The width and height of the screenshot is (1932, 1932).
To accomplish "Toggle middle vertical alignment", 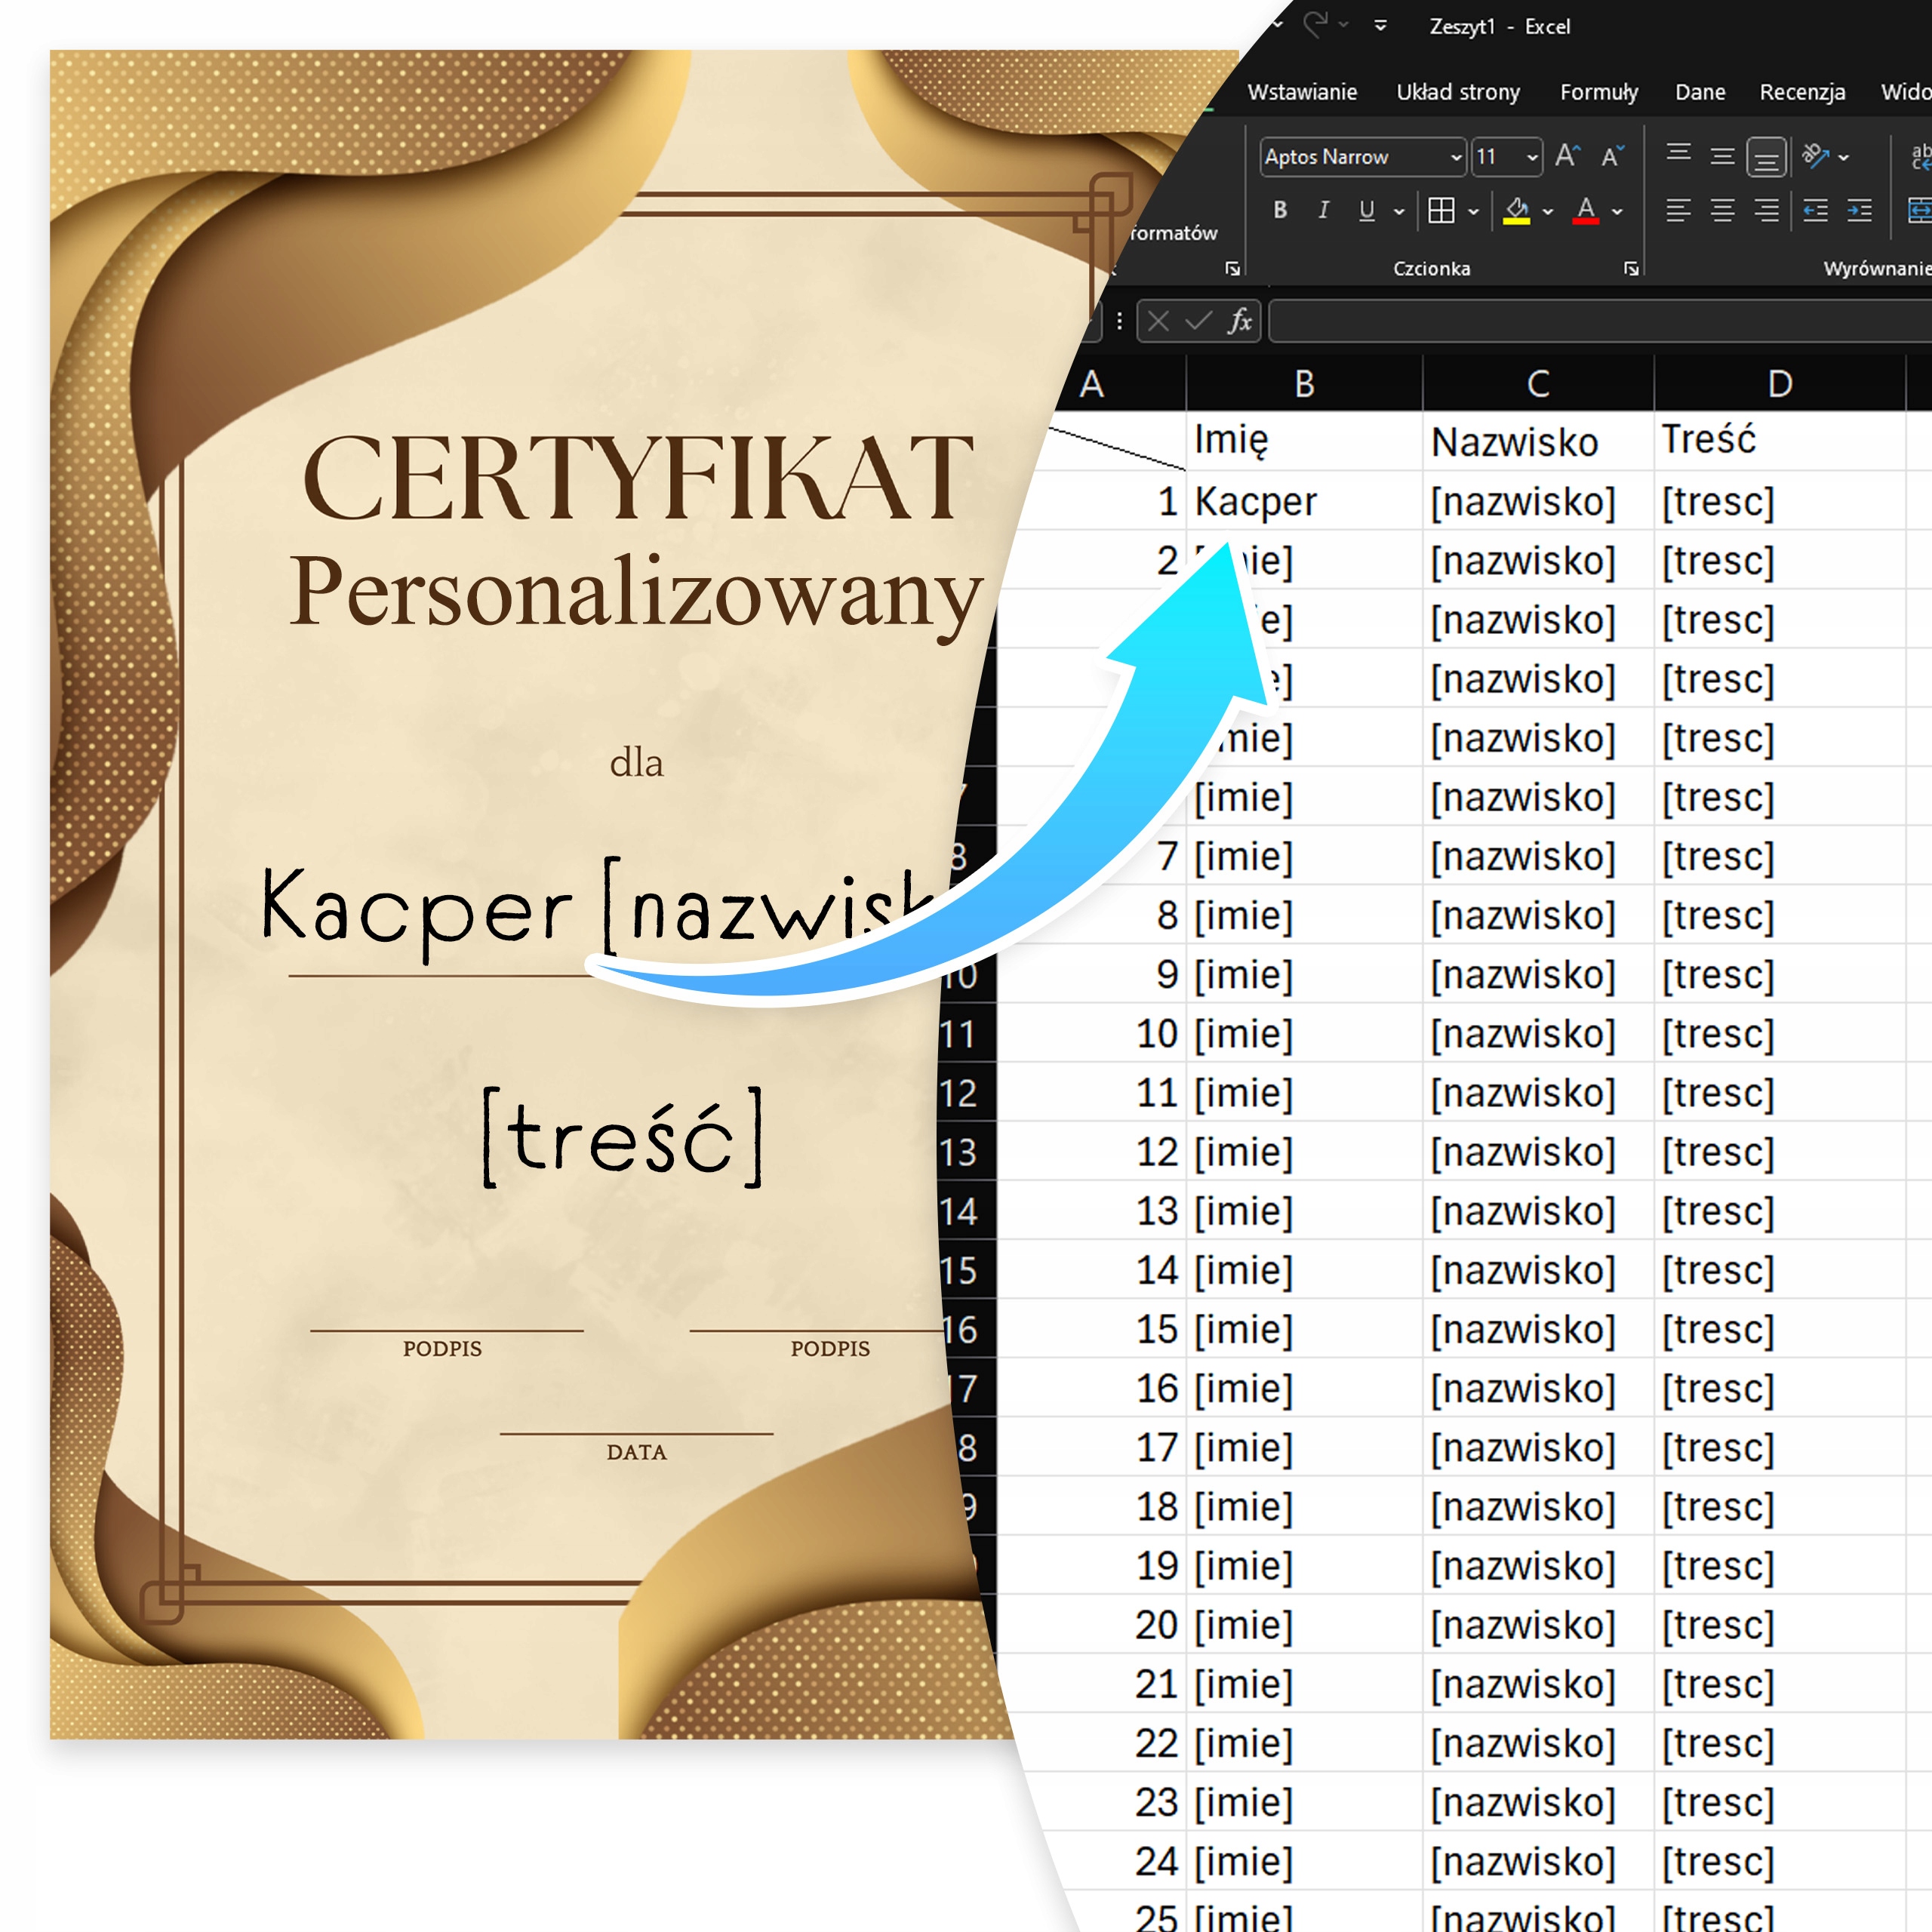I will [1722, 153].
